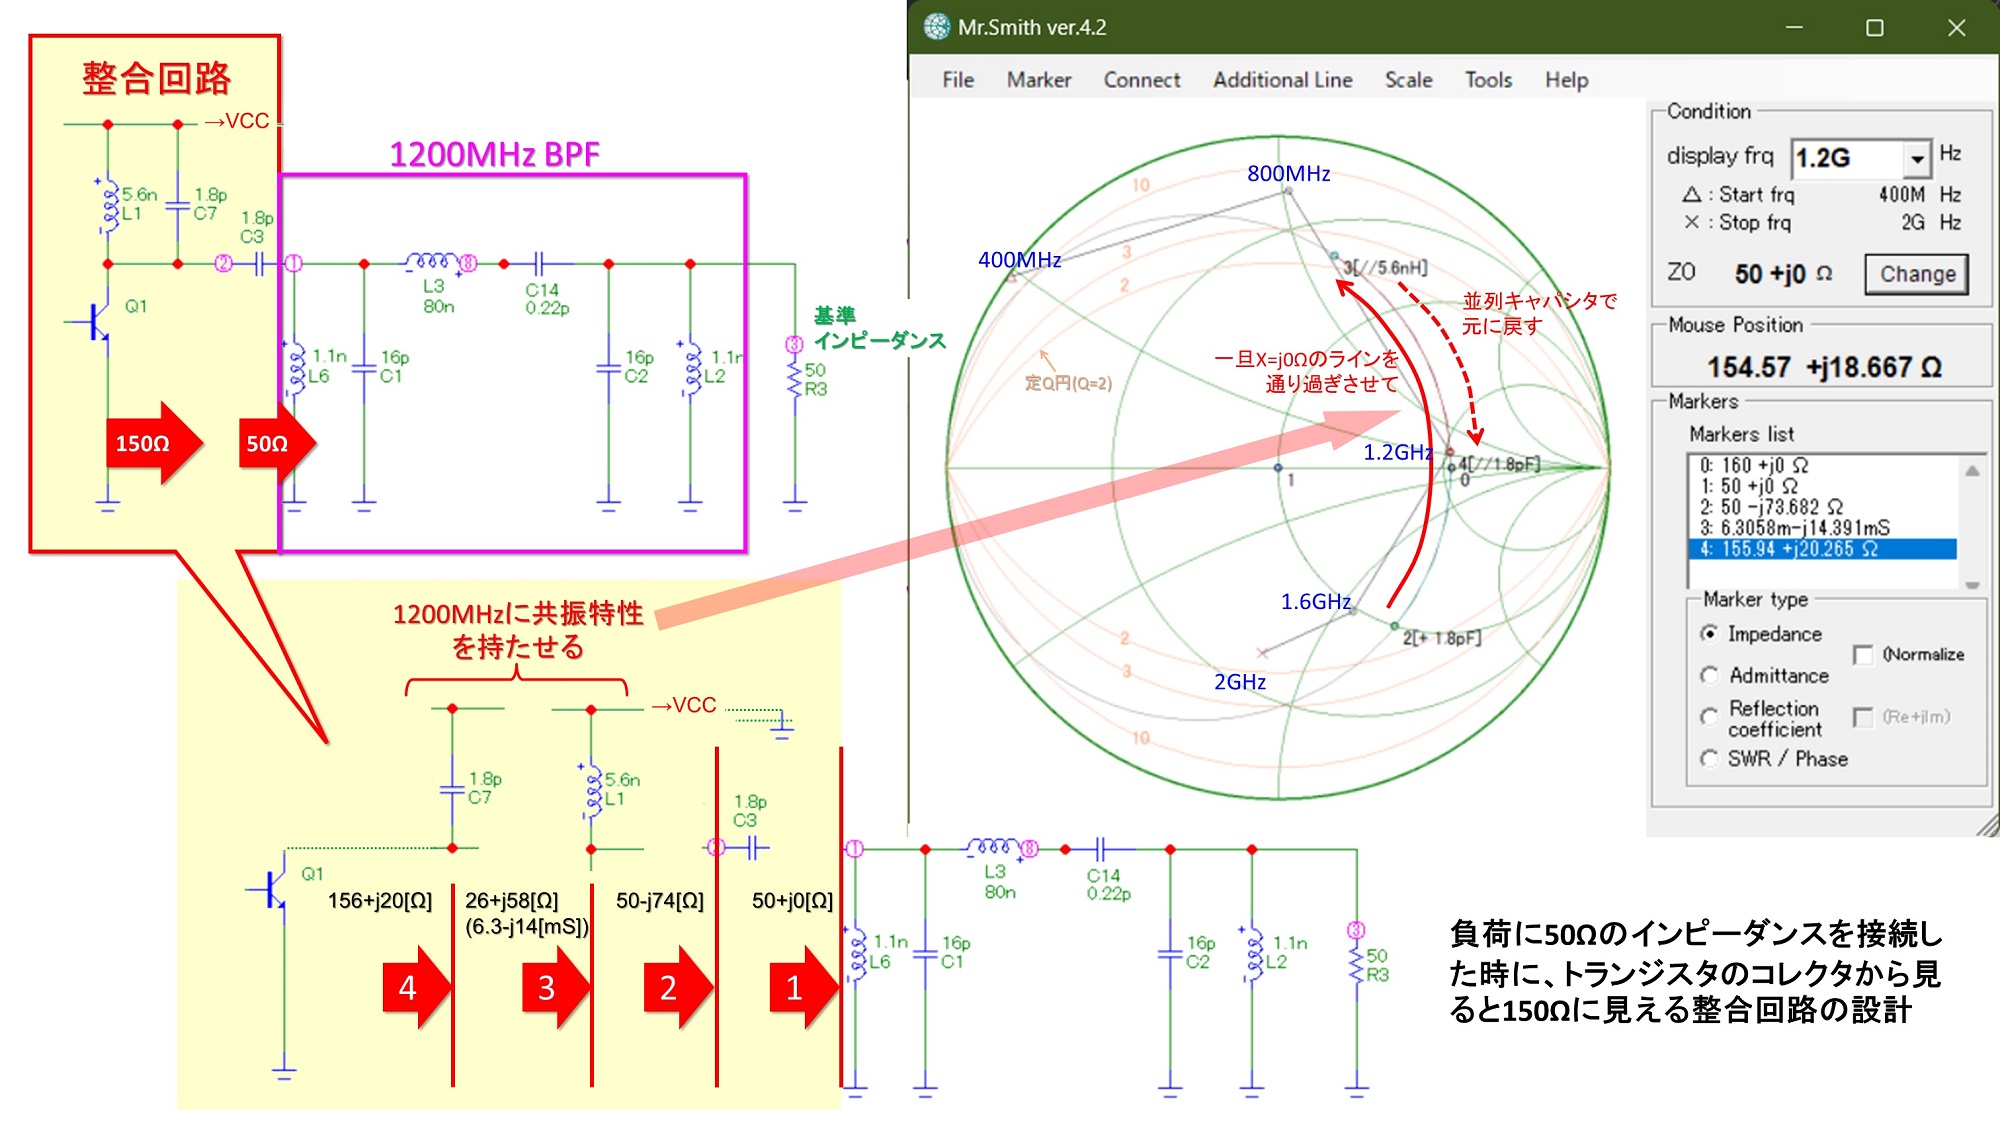This screenshot has width=2000, height=1125.
Task: Toggle the (Re+jIm) checkbox
Action: (x=1862, y=717)
